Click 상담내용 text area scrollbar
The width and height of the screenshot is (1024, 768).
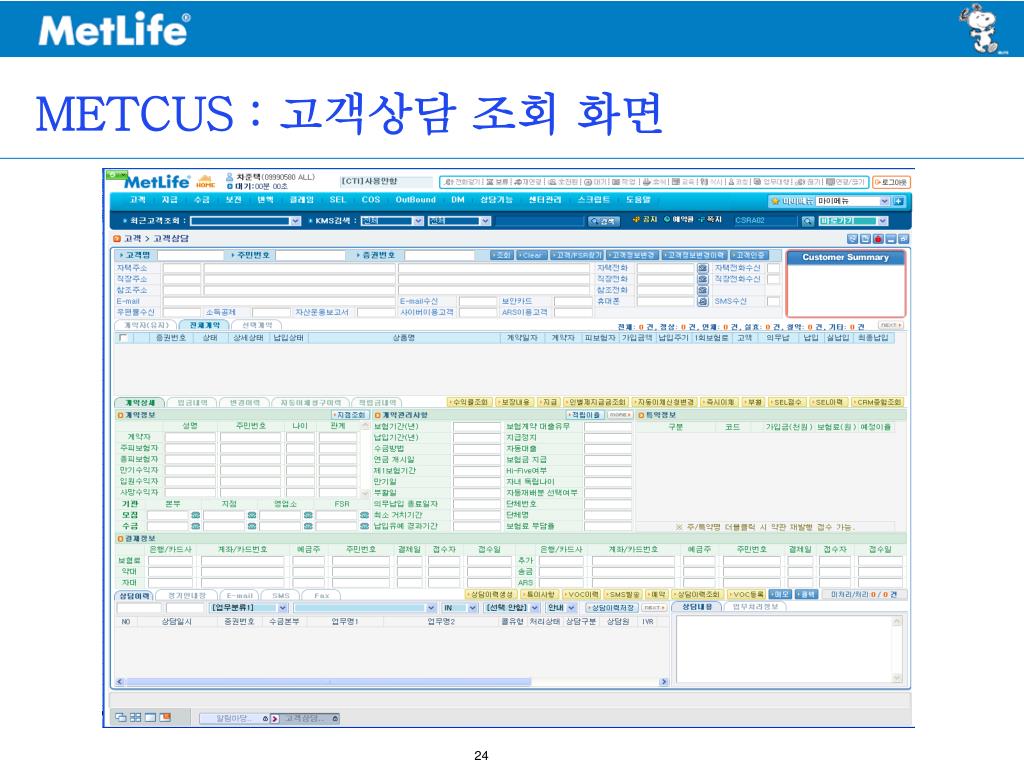(897, 649)
